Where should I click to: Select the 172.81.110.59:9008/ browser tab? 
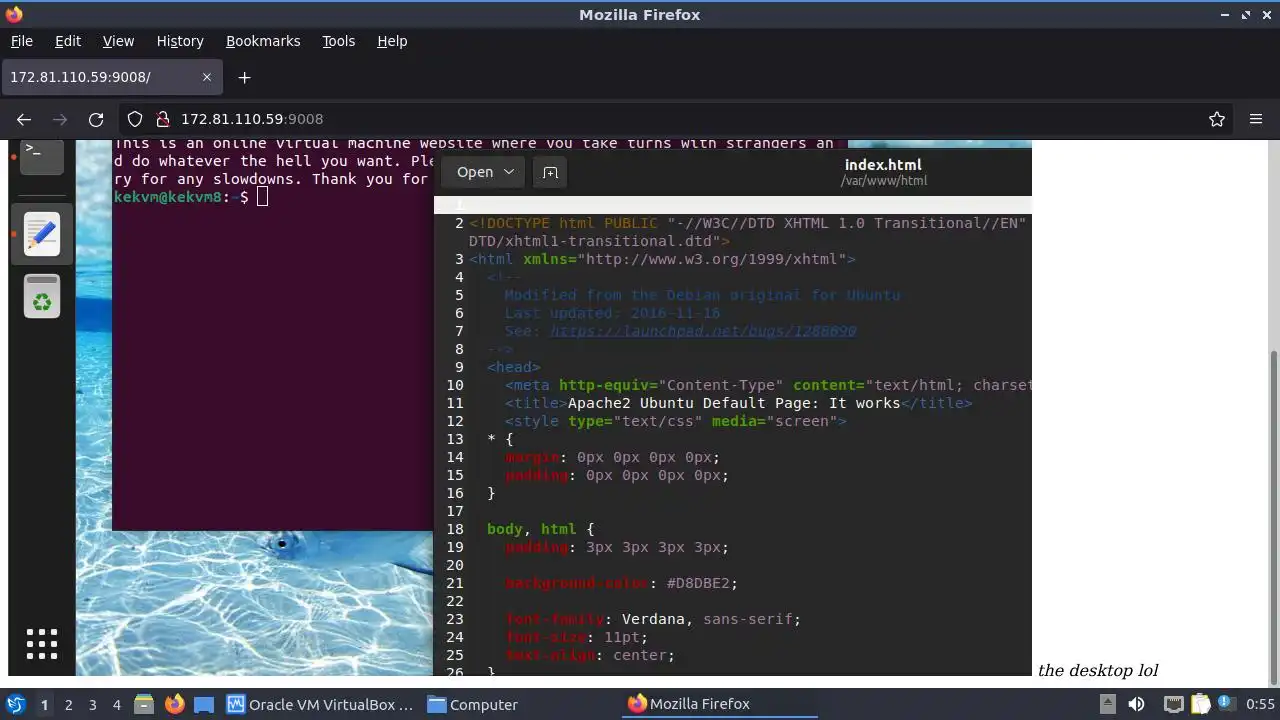[112, 77]
